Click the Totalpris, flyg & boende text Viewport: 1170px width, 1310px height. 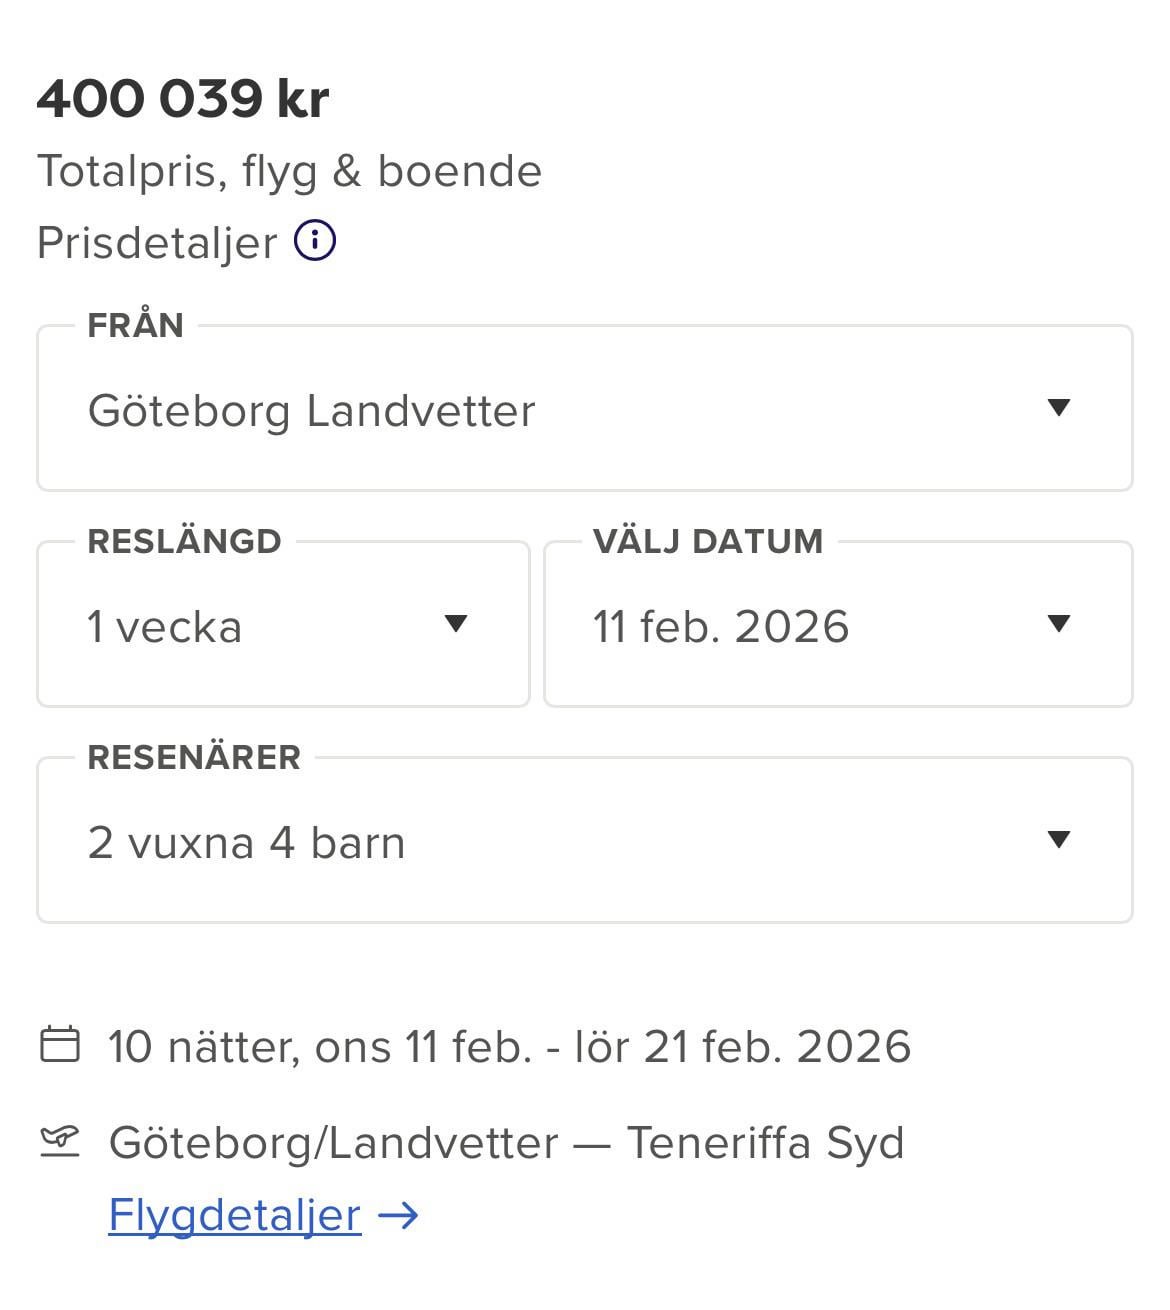pos(289,171)
